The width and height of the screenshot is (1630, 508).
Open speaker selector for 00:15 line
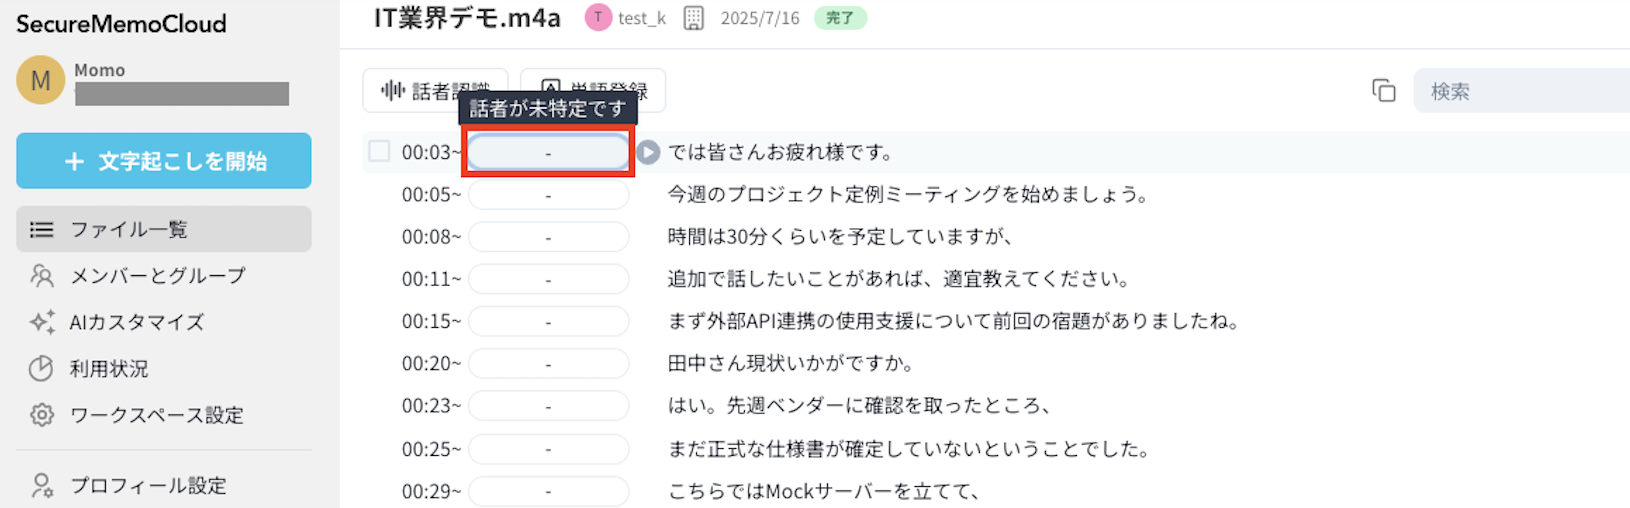click(x=548, y=322)
